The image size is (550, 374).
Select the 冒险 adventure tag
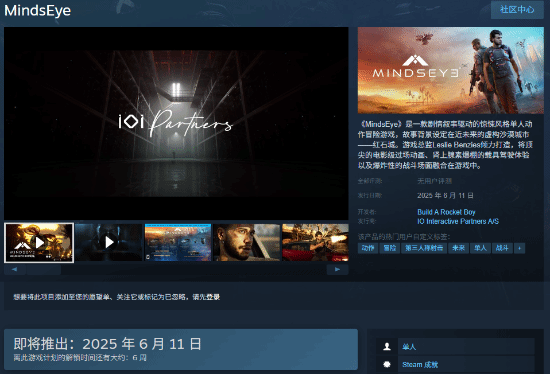pyautogui.click(x=390, y=248)
